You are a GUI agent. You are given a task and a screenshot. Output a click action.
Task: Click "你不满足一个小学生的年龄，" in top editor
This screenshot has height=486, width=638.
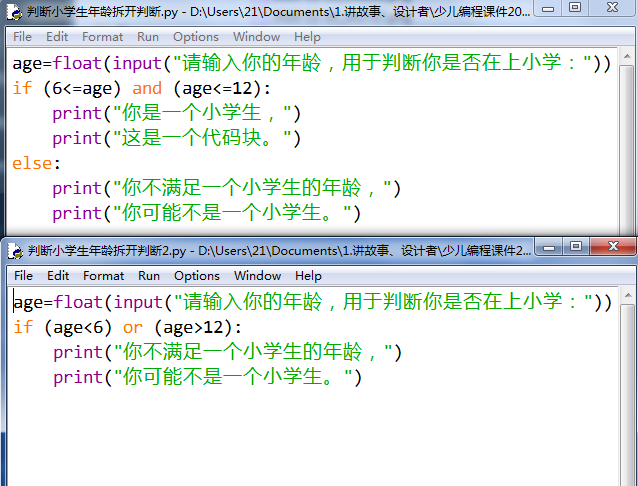coord(252,188)
